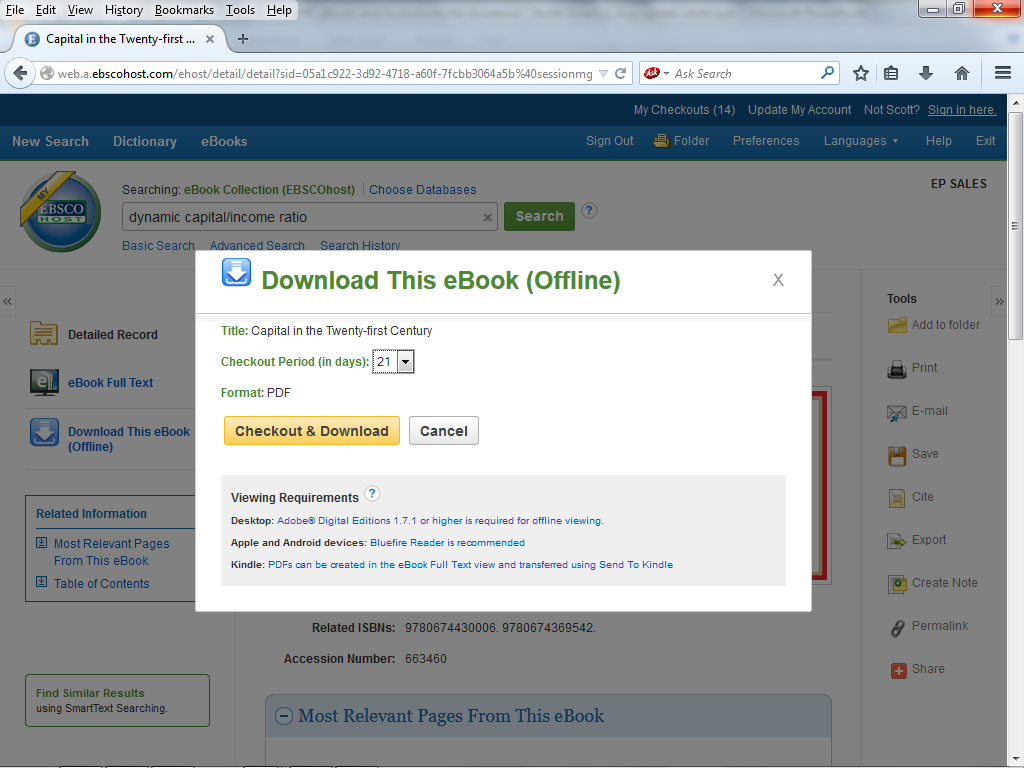Open Search History link

pyautogui.click(x=360, y=246)
